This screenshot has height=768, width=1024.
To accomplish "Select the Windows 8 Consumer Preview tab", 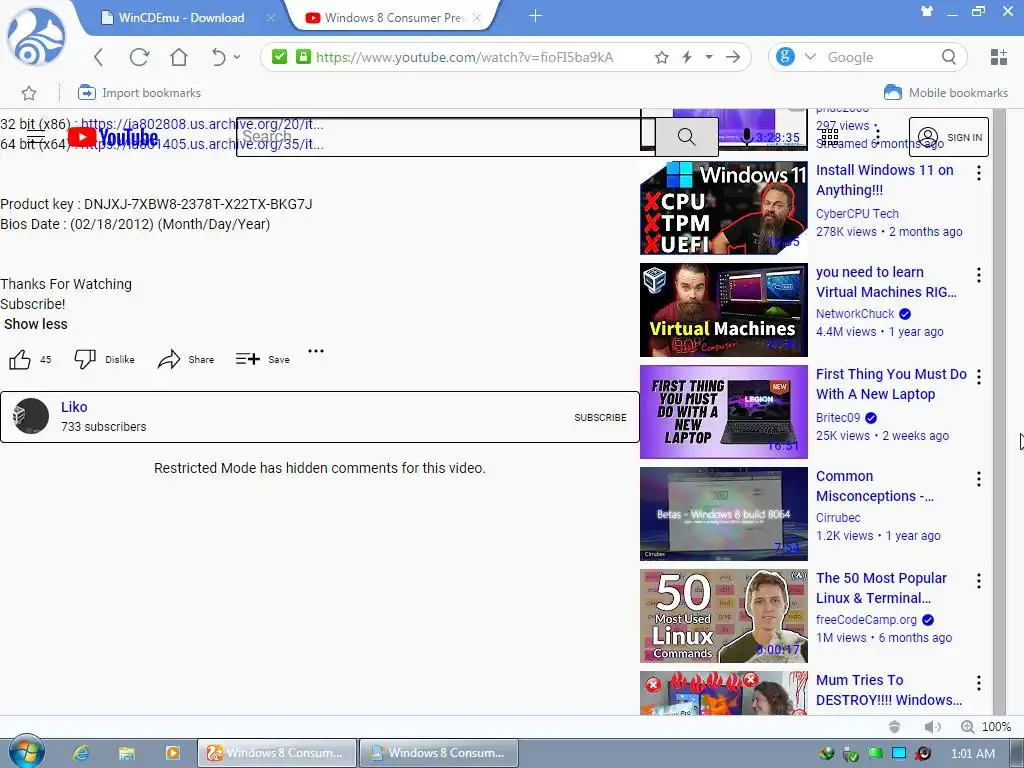I will coord(394,18).
